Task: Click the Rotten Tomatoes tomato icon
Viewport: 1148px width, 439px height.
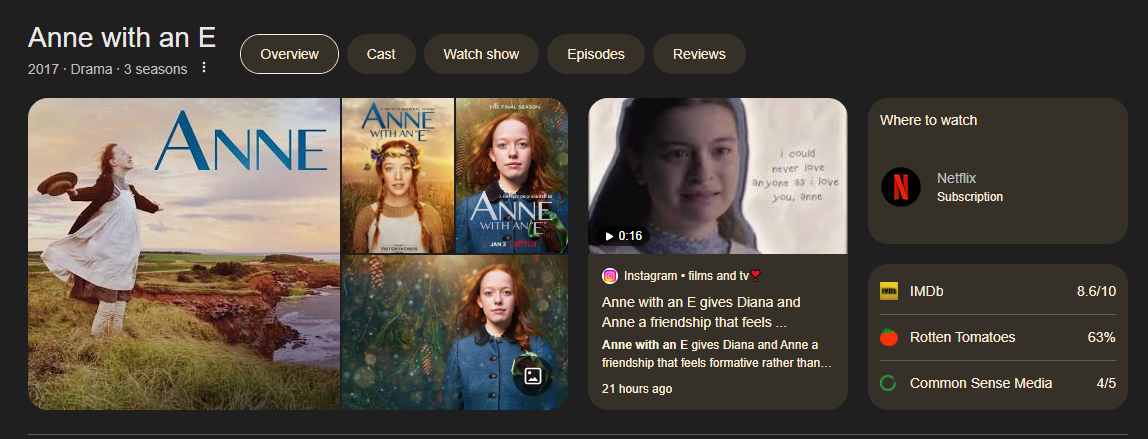Action: [888, 337]
